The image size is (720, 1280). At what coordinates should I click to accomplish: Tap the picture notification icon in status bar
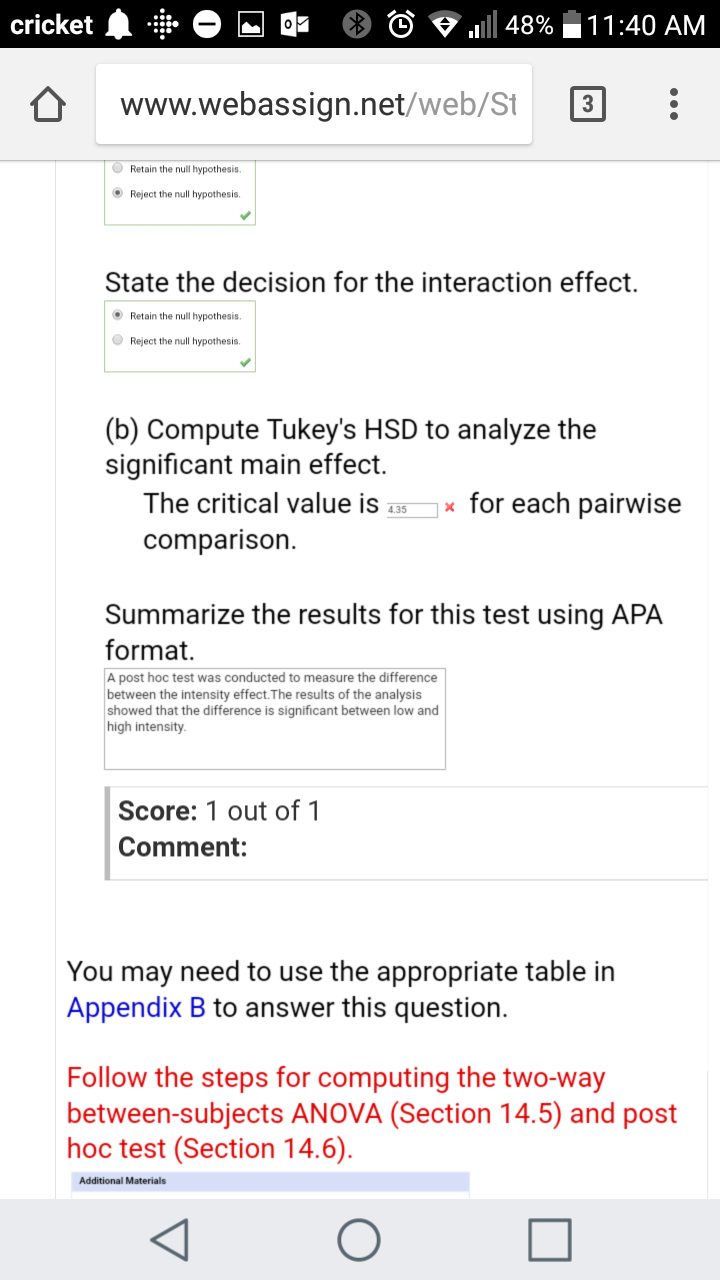[251, 25]
